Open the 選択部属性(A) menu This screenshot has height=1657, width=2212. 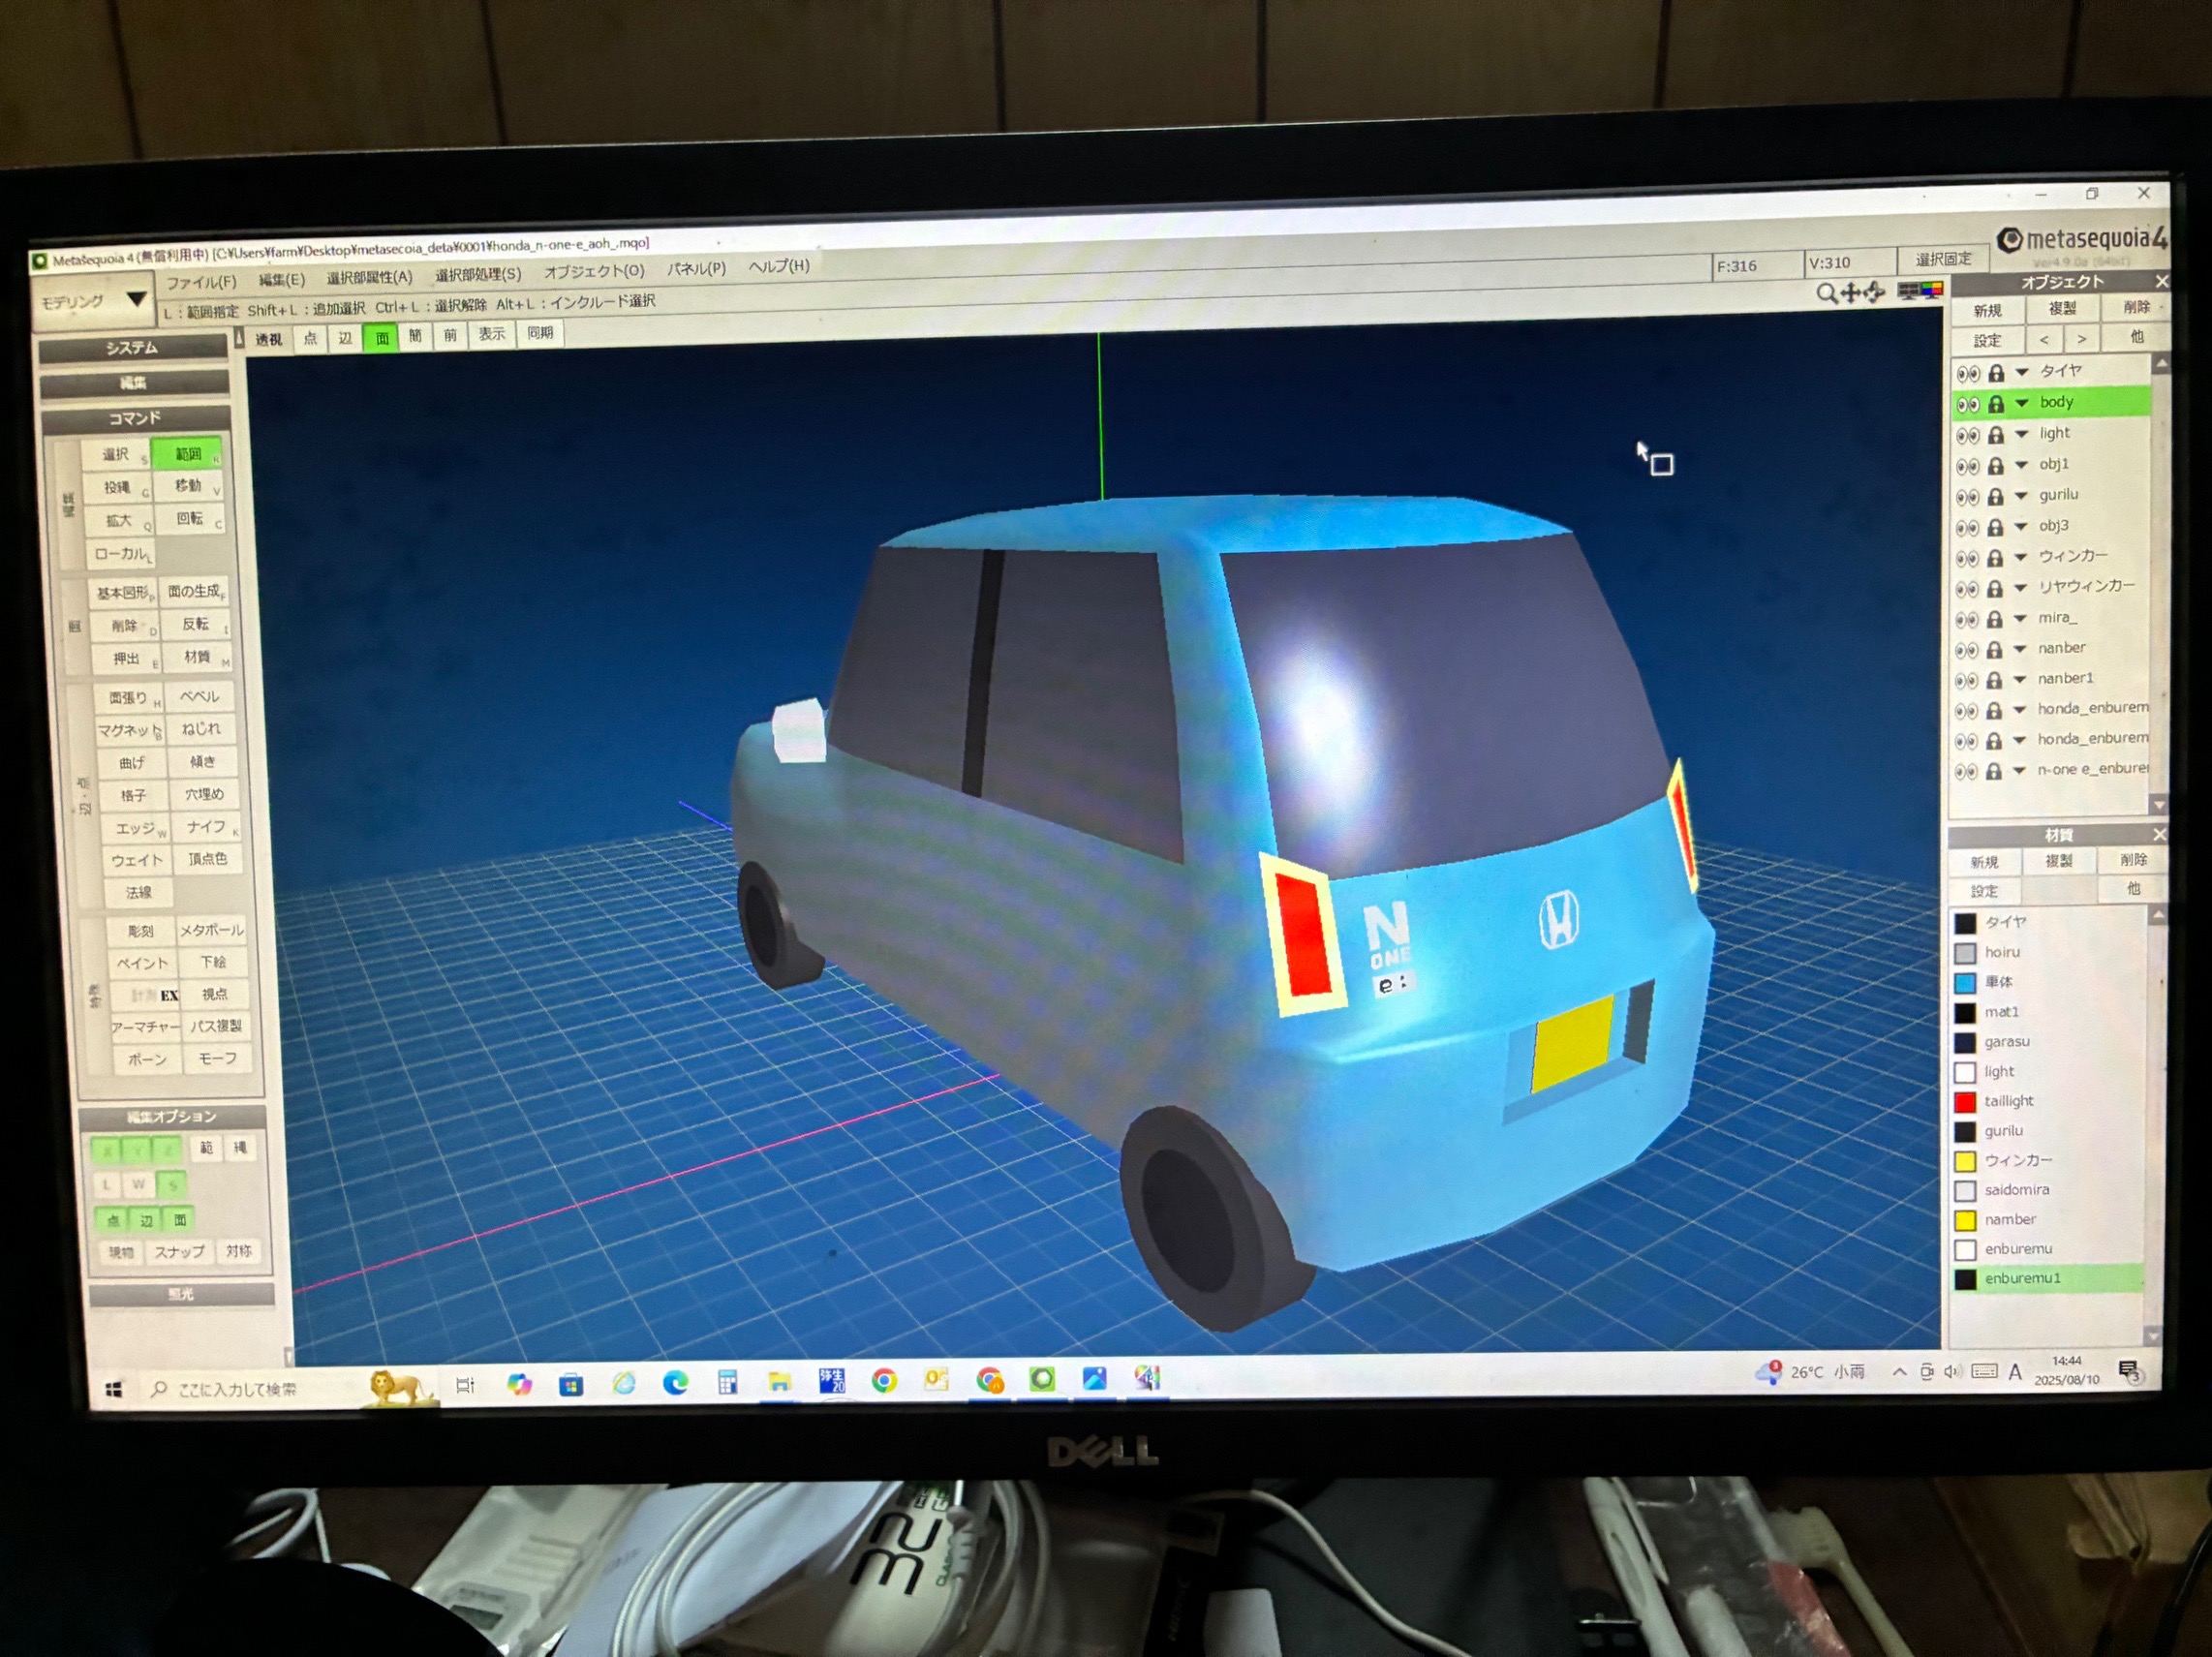[x=369, y=277]
